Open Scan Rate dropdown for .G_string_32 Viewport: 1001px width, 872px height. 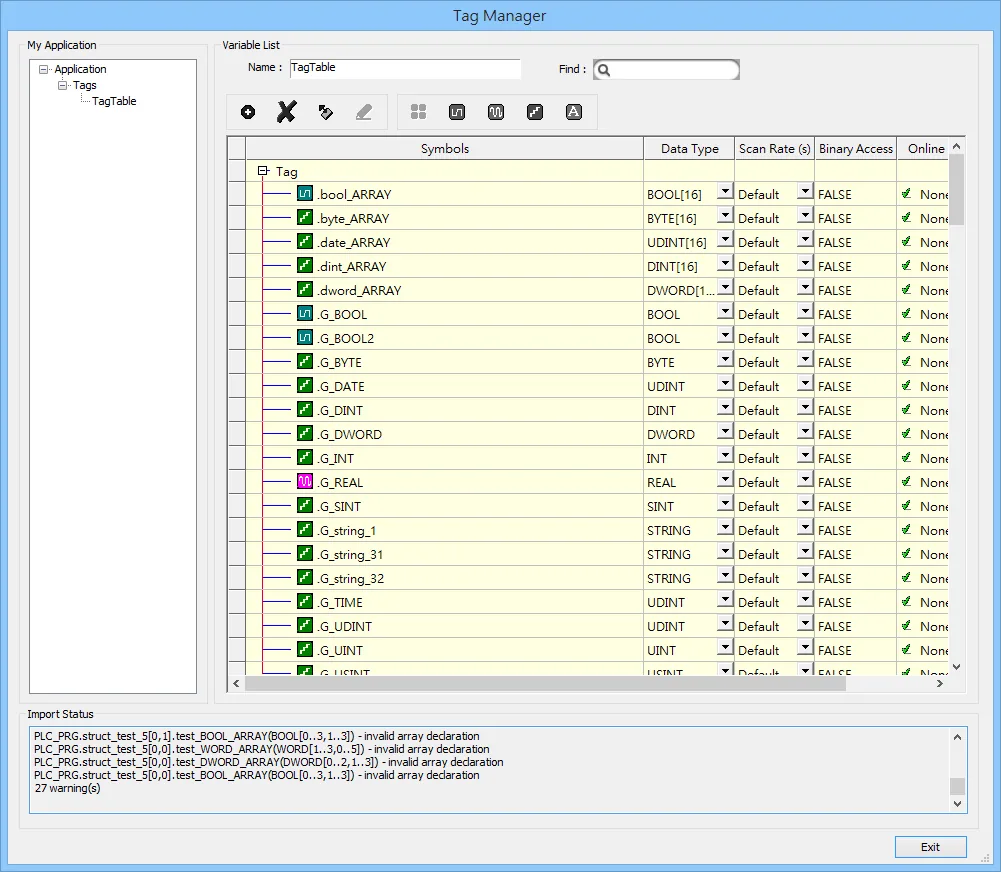[x=806, y=576]
